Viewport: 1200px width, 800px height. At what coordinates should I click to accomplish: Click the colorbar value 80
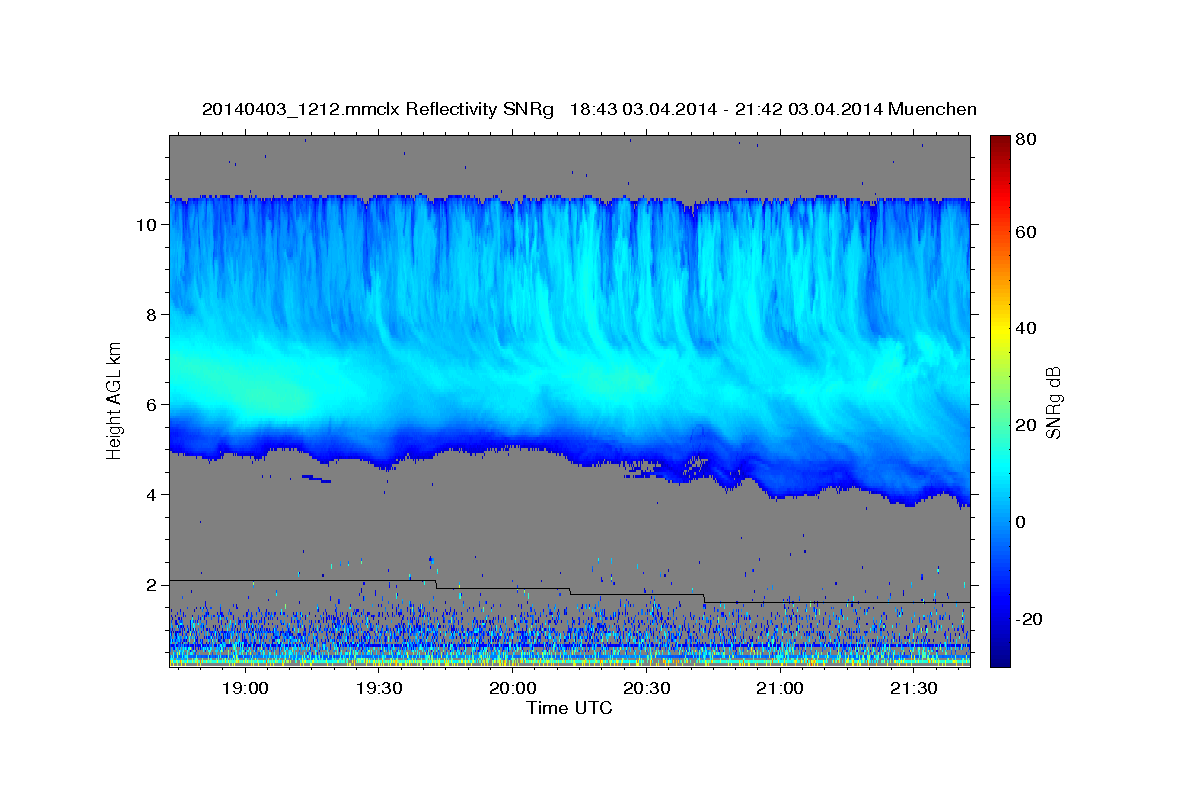point(1026,140)
